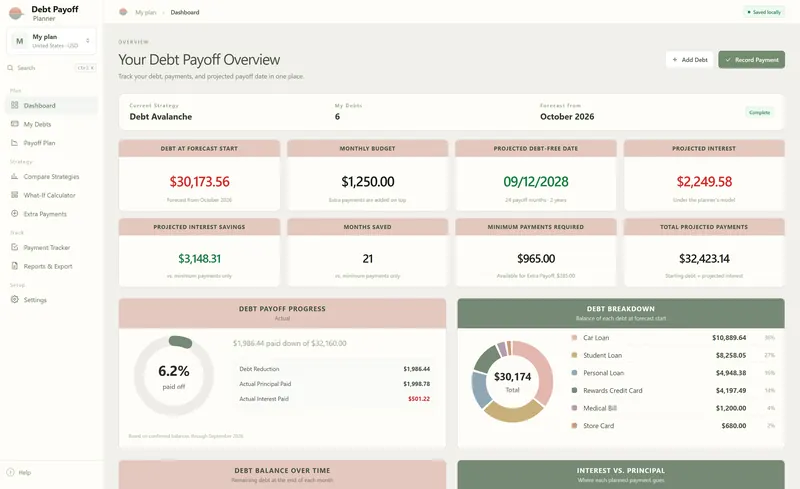This screenshot has height=489, width=800.
Task: Click the Medical Bill mauve swatch
Action: click(x=574, y=408)
